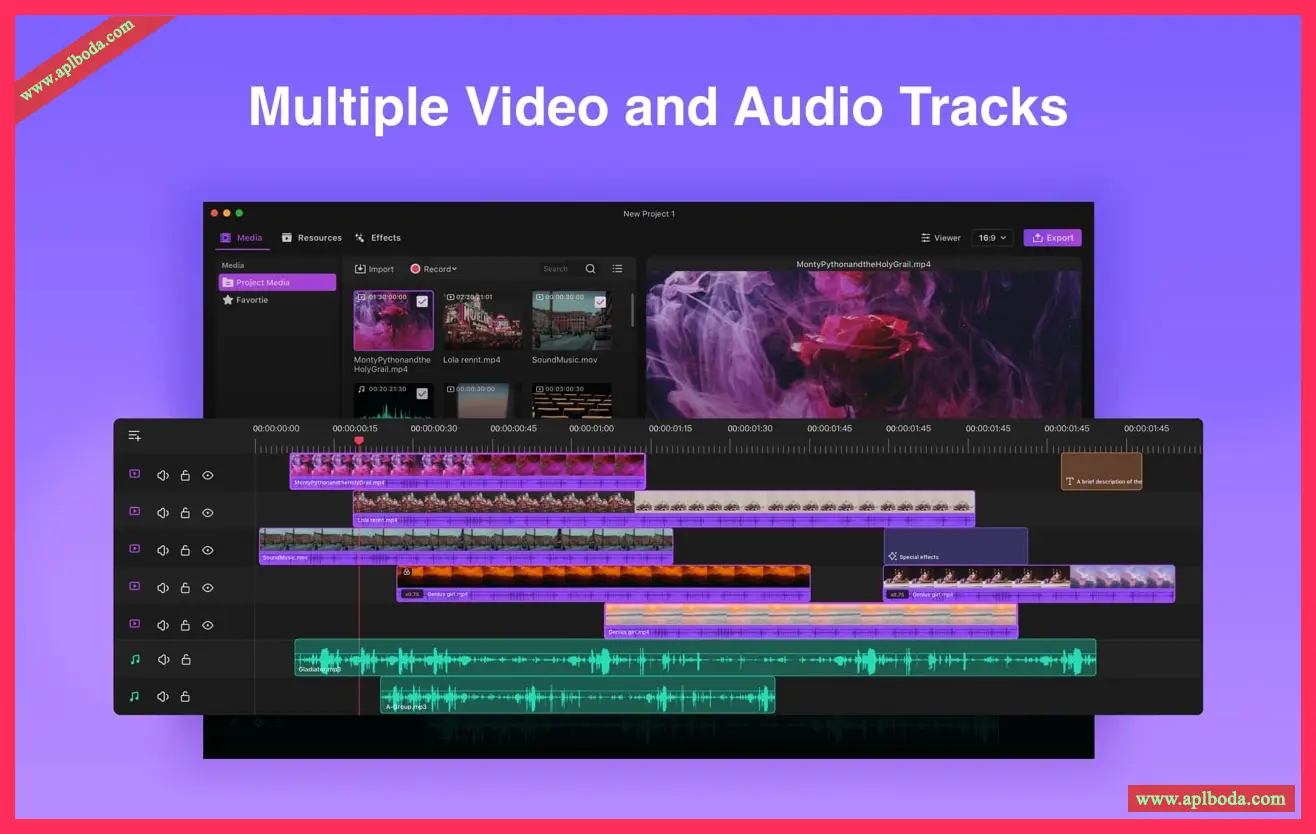Viewport: 1316px width, 834px height.
Task: Click the lock icon on MontyPythonandtheHolyGrail.mp4 track
Action: pos(185,476)
